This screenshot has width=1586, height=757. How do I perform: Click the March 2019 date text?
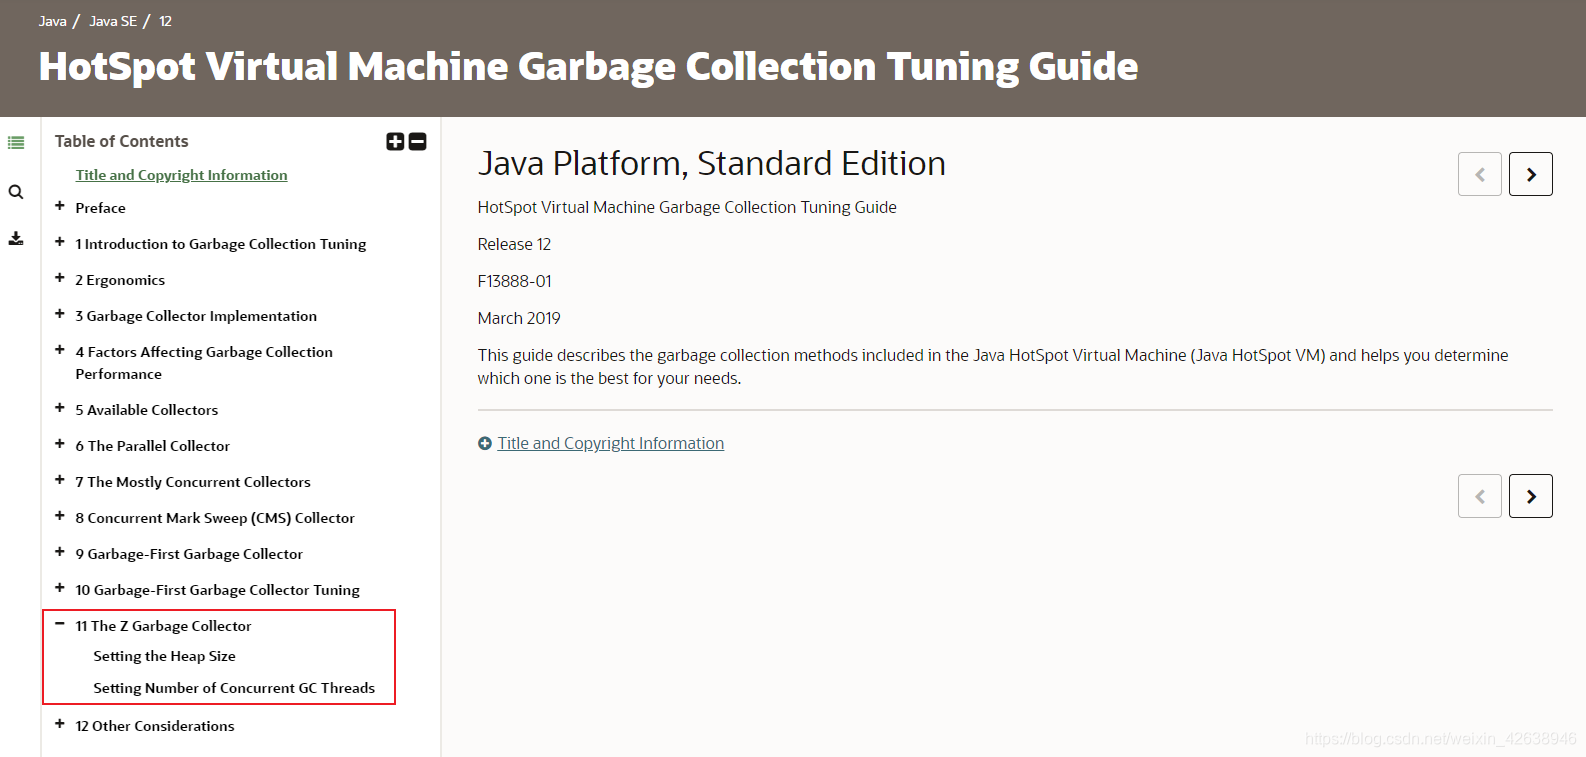click(x=519, y=318)
